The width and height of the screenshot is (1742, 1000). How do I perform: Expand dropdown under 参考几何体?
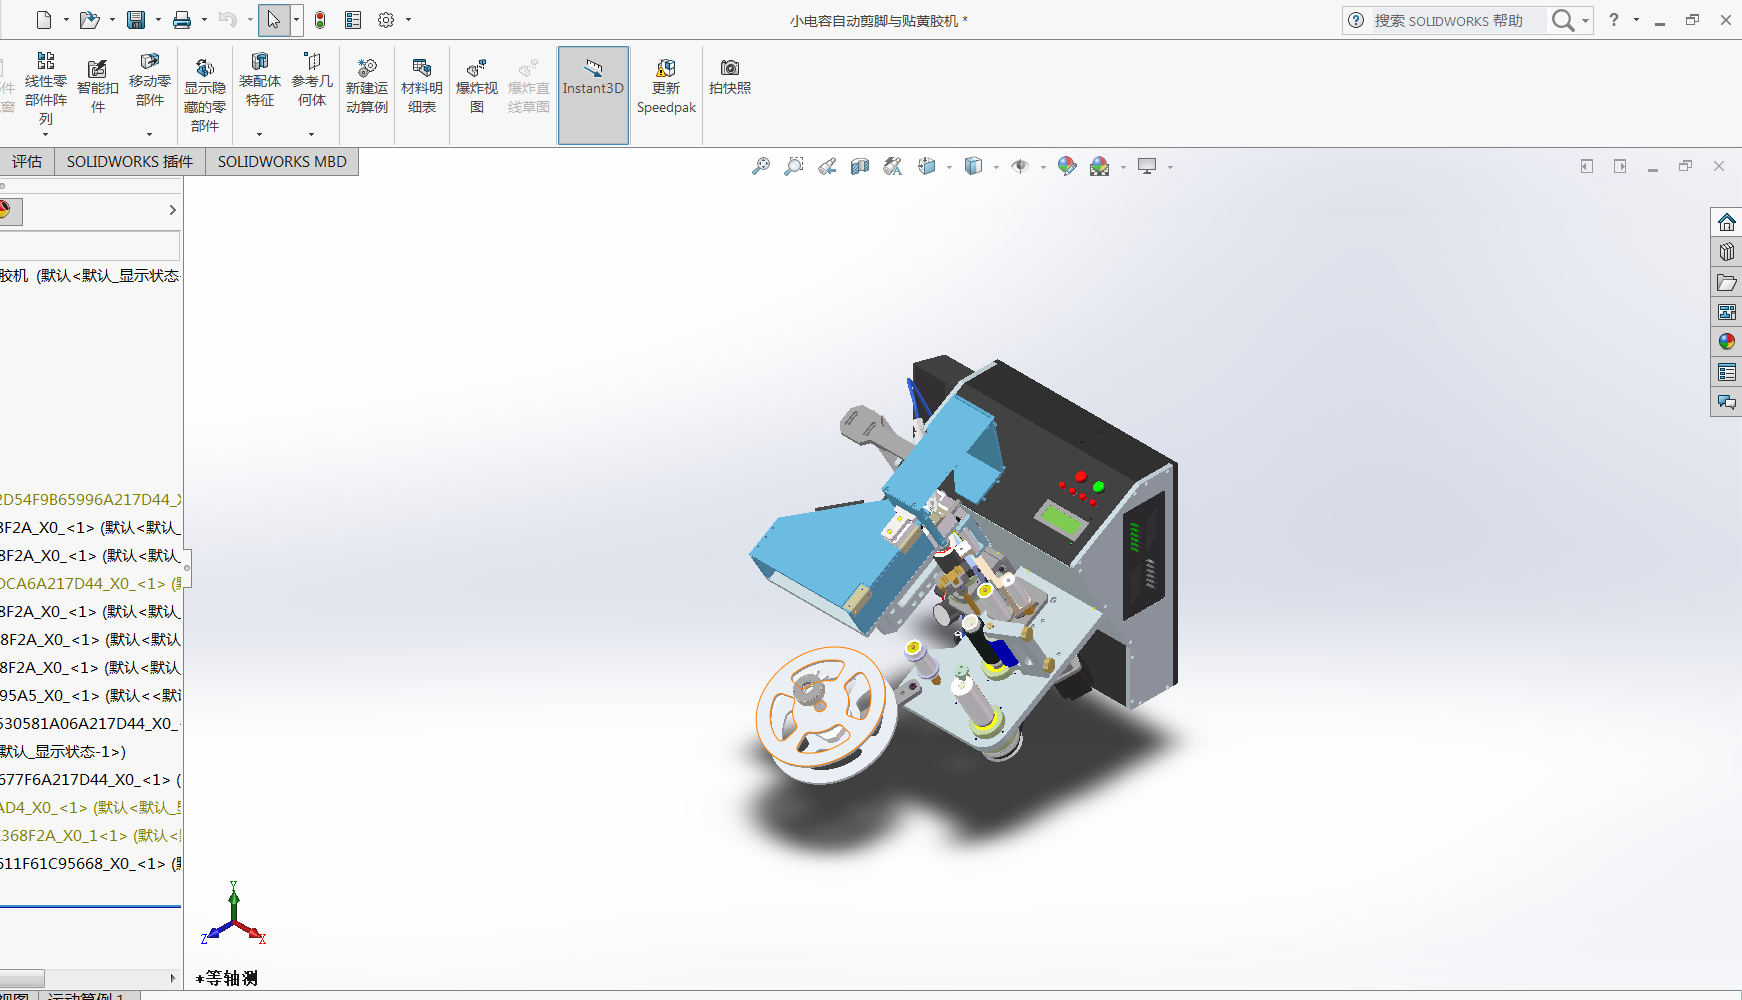pyautogui.click(x=312, y=134)
